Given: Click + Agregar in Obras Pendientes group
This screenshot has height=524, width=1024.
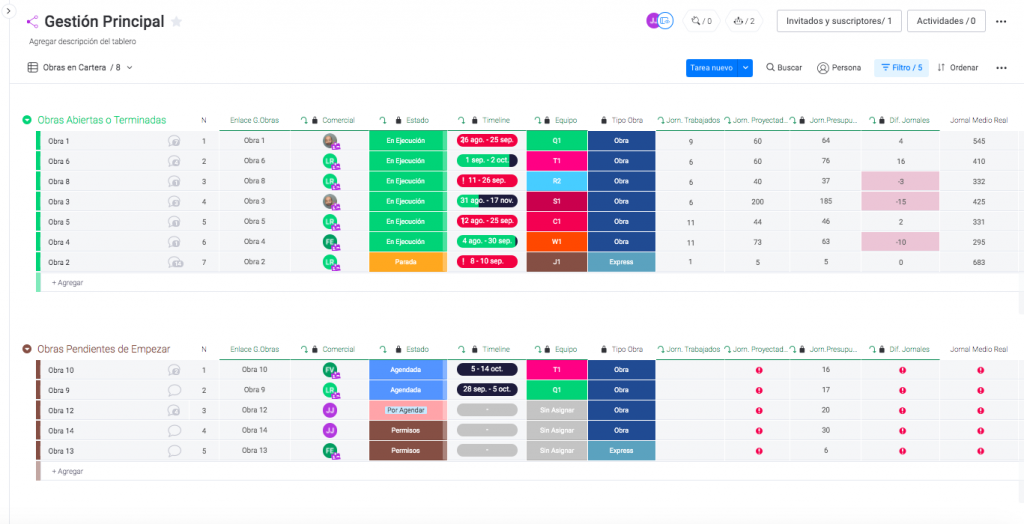Looking at the screenshot, I should [x=68, y=471].
